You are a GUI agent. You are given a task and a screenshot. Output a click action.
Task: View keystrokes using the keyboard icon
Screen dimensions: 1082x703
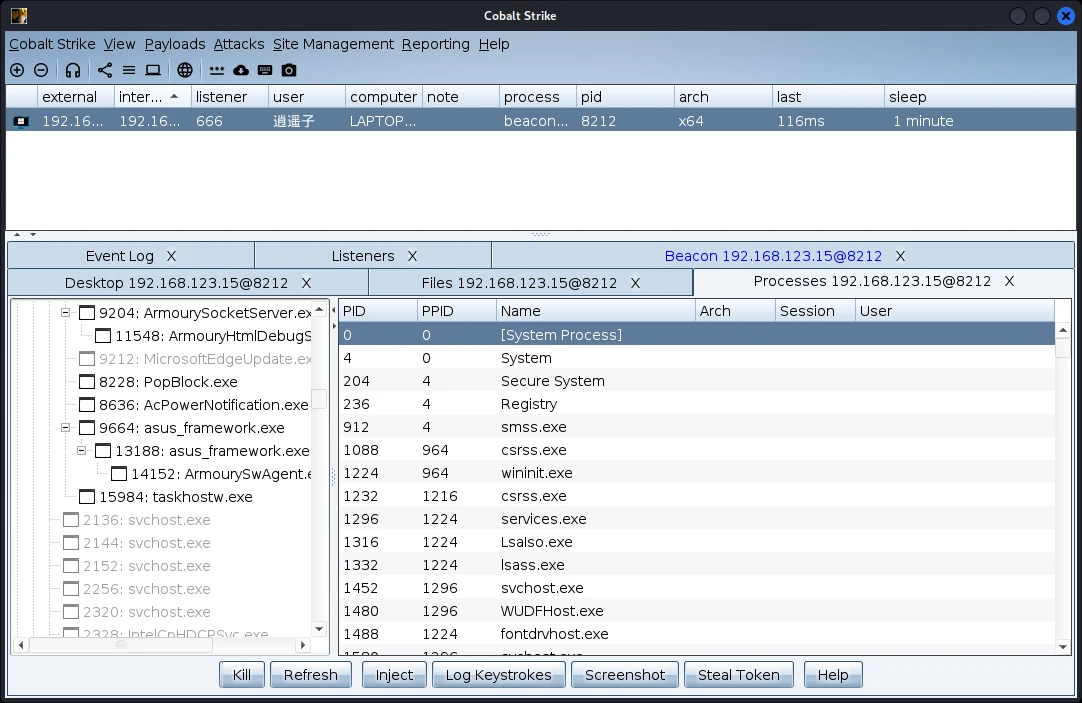265,70
